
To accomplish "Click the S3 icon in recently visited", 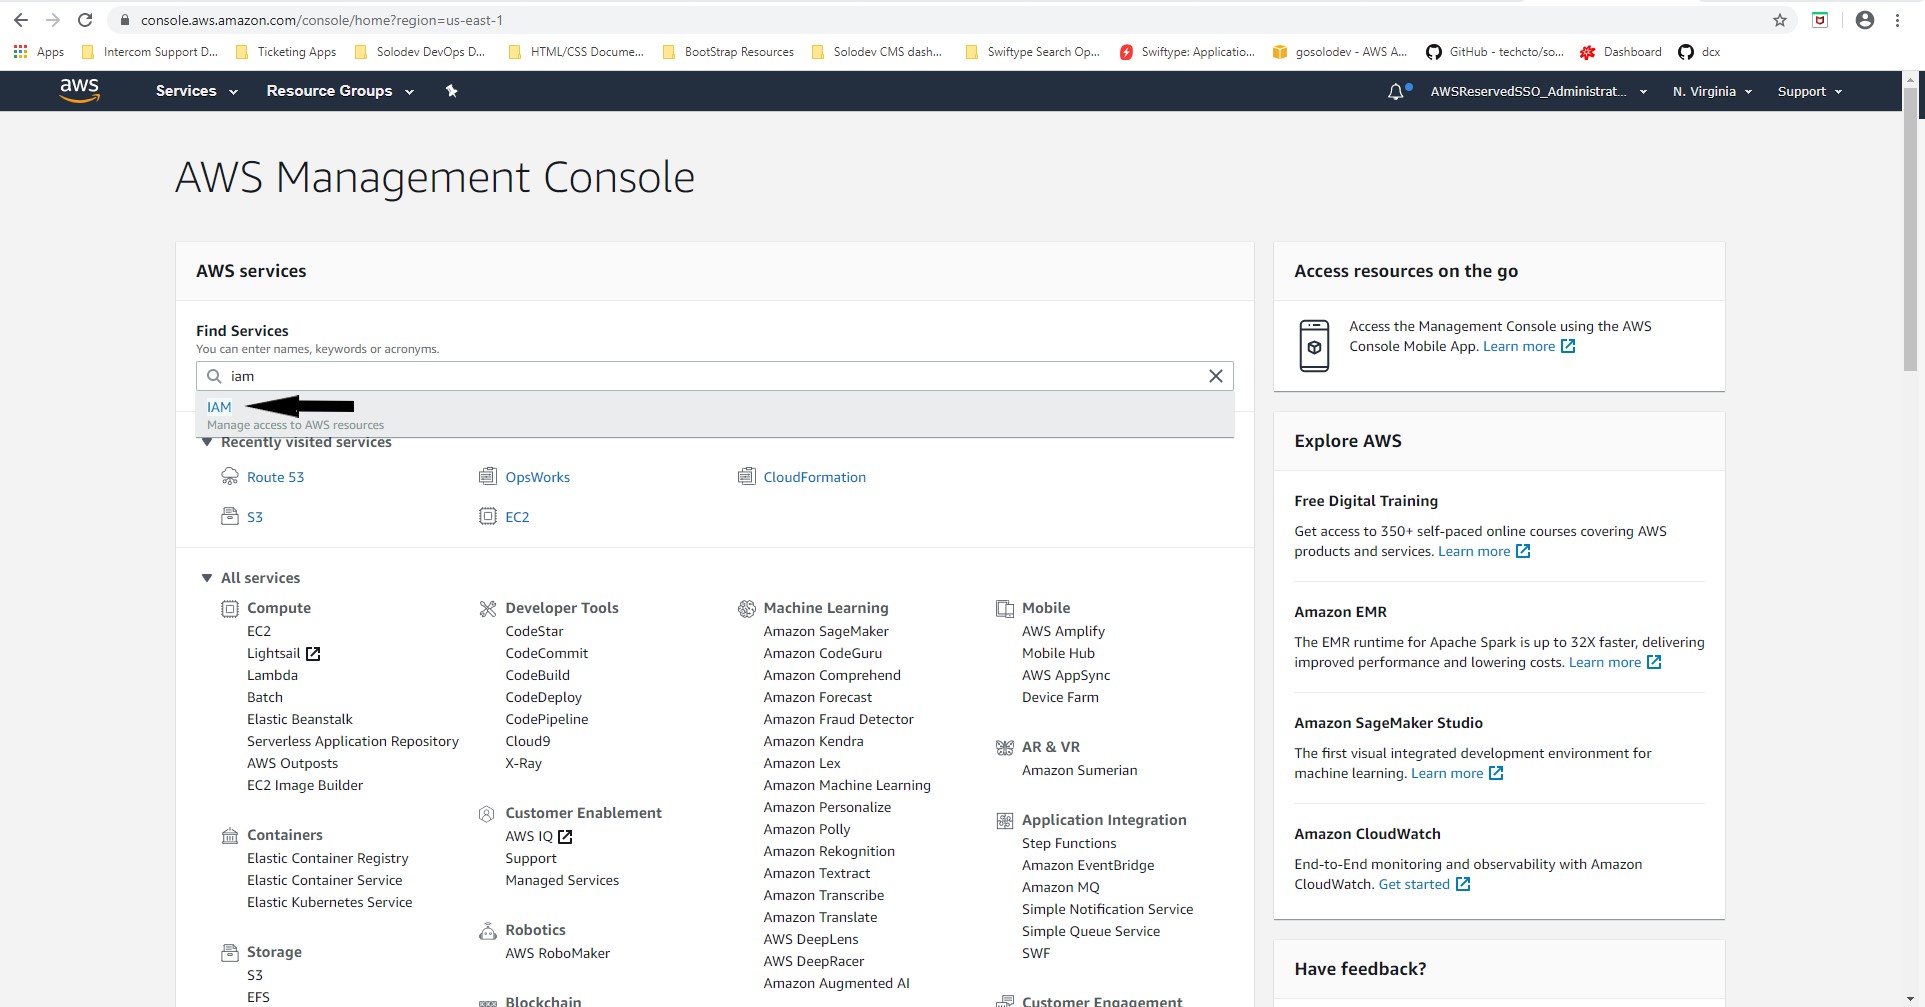I will click(x=230, y=516).
